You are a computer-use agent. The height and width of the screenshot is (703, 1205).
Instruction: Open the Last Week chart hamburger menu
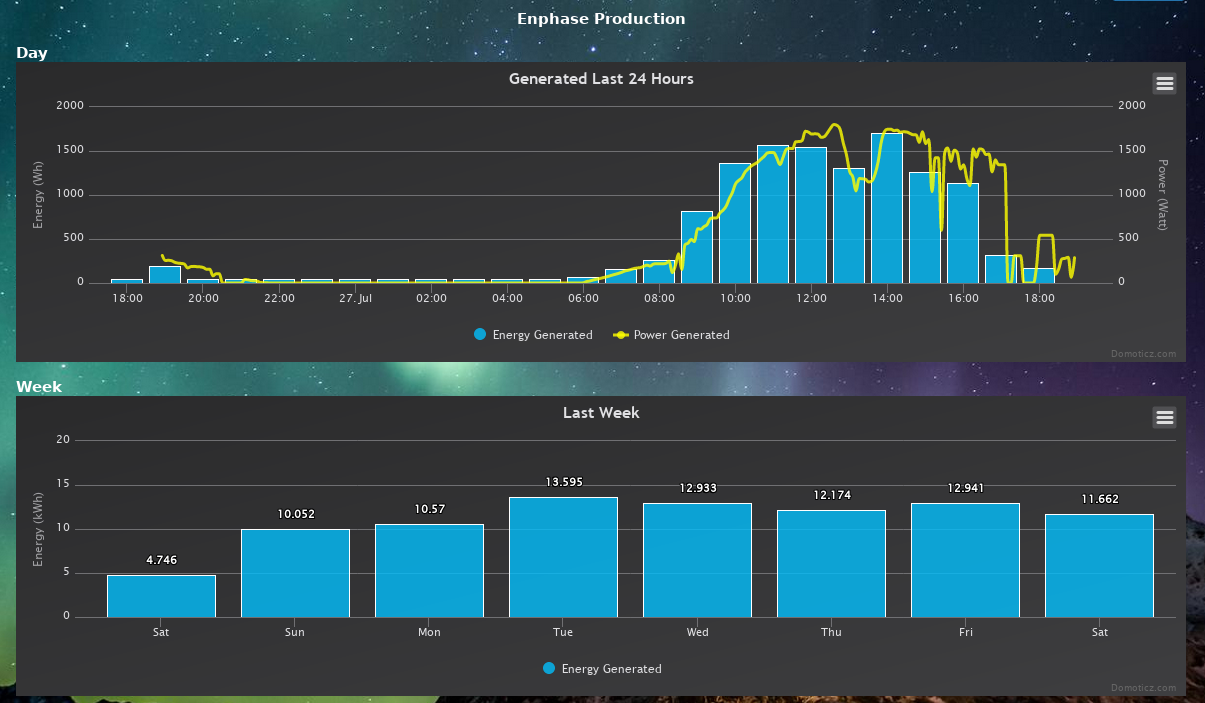click(1164, 417)
